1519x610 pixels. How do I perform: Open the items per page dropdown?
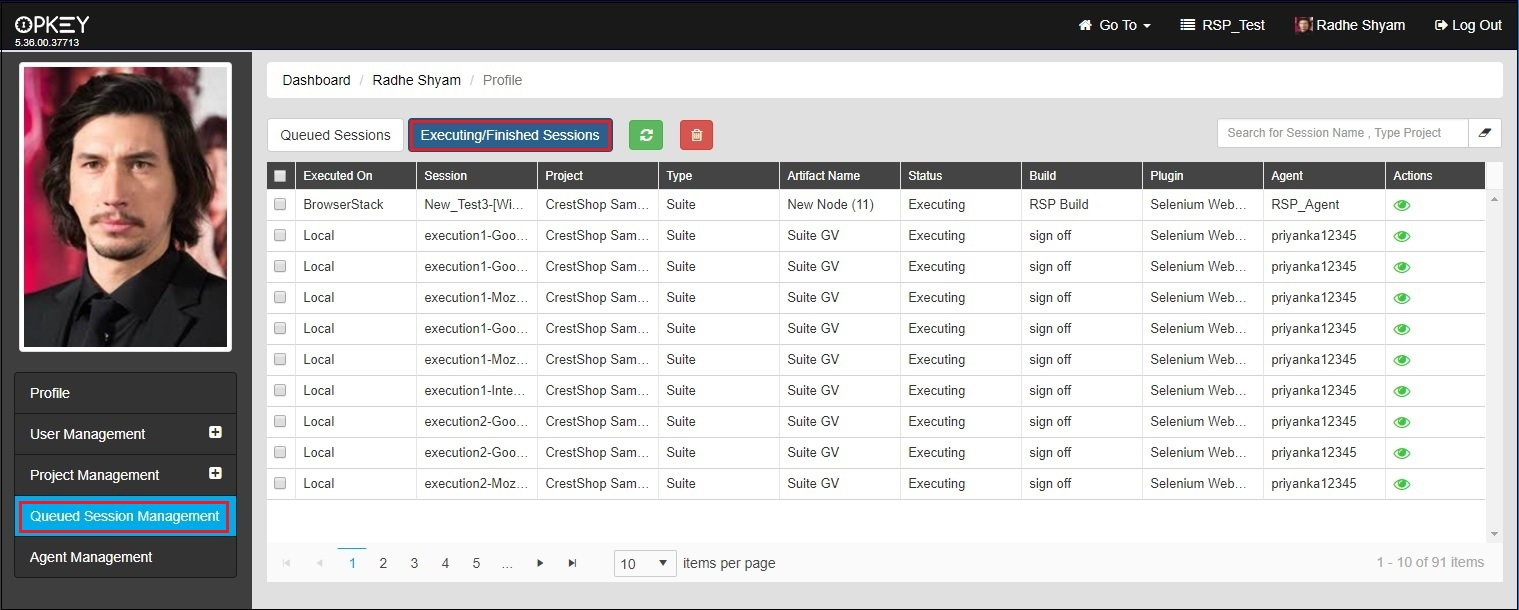pyautogui.click(x=644, y=563)
